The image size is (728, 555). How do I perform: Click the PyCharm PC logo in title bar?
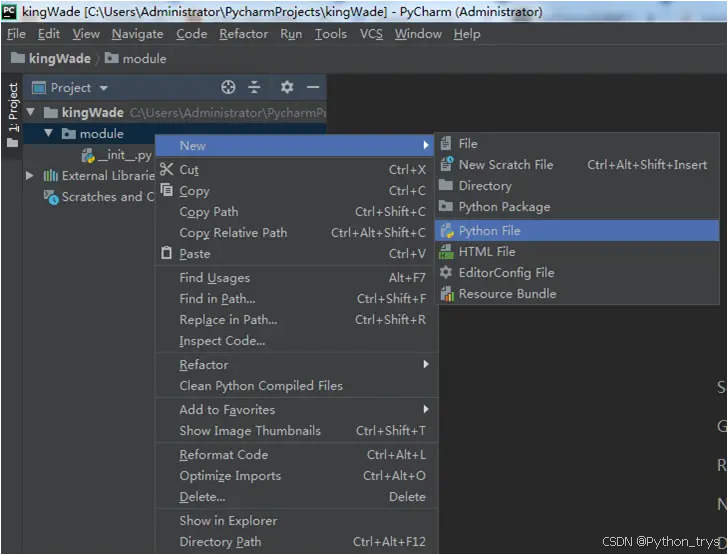pos(10,11)
